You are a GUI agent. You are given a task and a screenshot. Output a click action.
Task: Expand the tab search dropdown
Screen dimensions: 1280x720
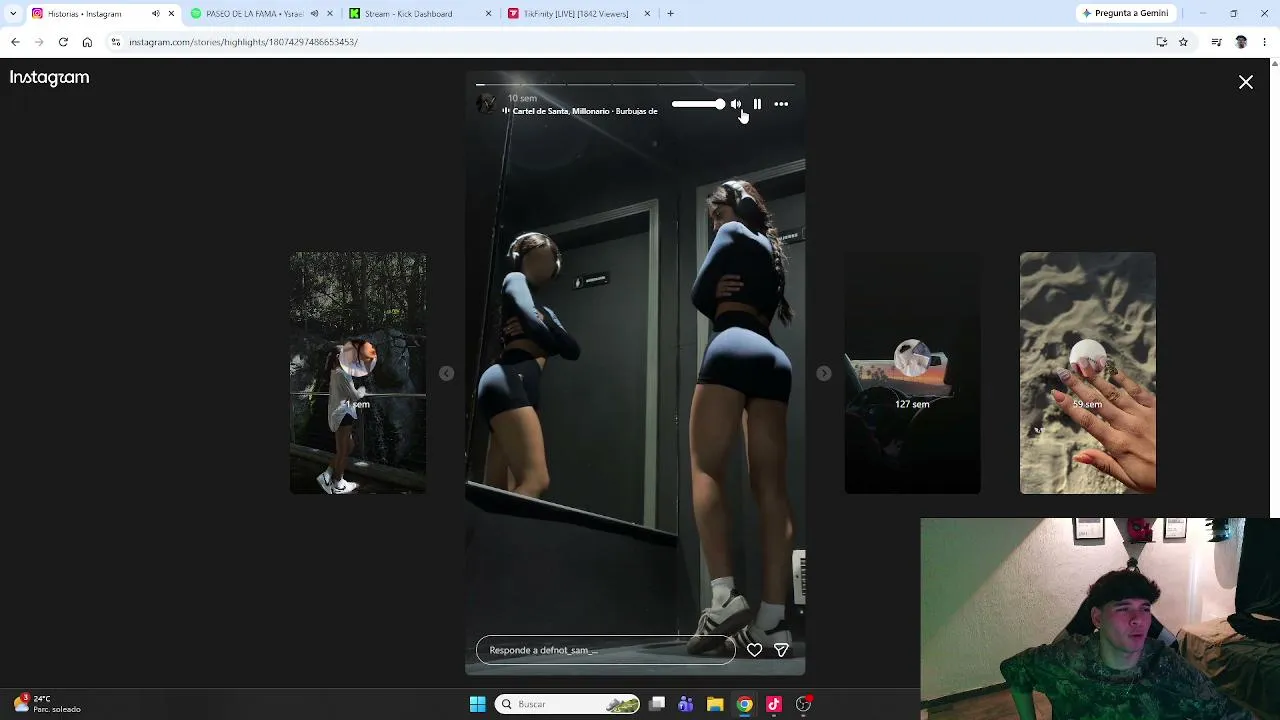click(x=12, y=14)
